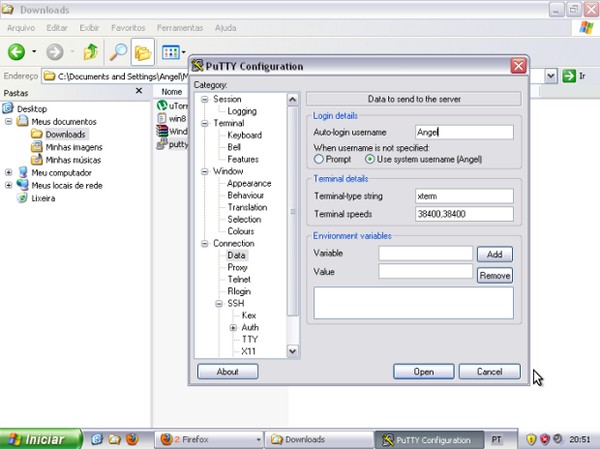
Task: Collapse the Connection category tree node
Action: [x=205, y=243]
